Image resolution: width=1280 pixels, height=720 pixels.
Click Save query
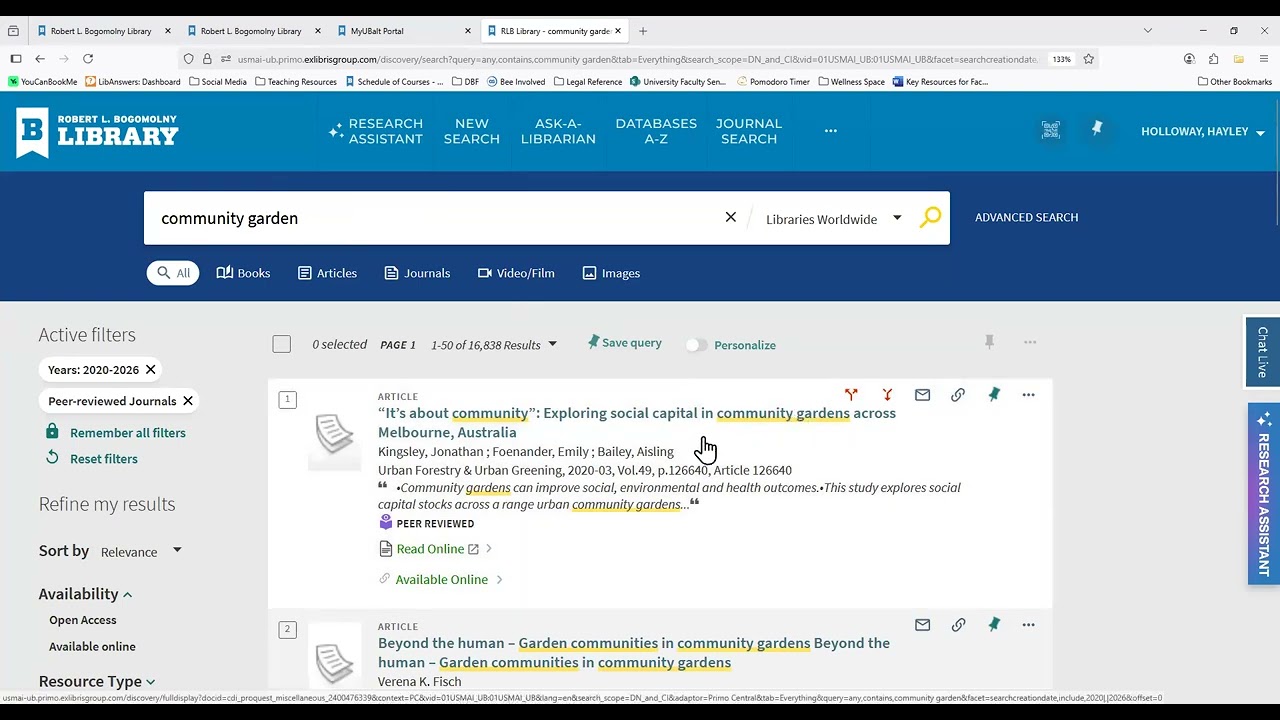[x=624, y=342]
